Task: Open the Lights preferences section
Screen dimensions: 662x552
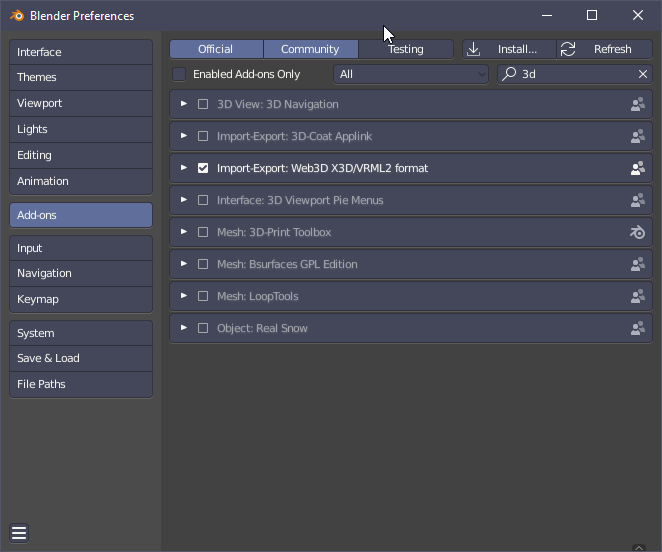Action: pyautogui.click(x=81, y=129)
